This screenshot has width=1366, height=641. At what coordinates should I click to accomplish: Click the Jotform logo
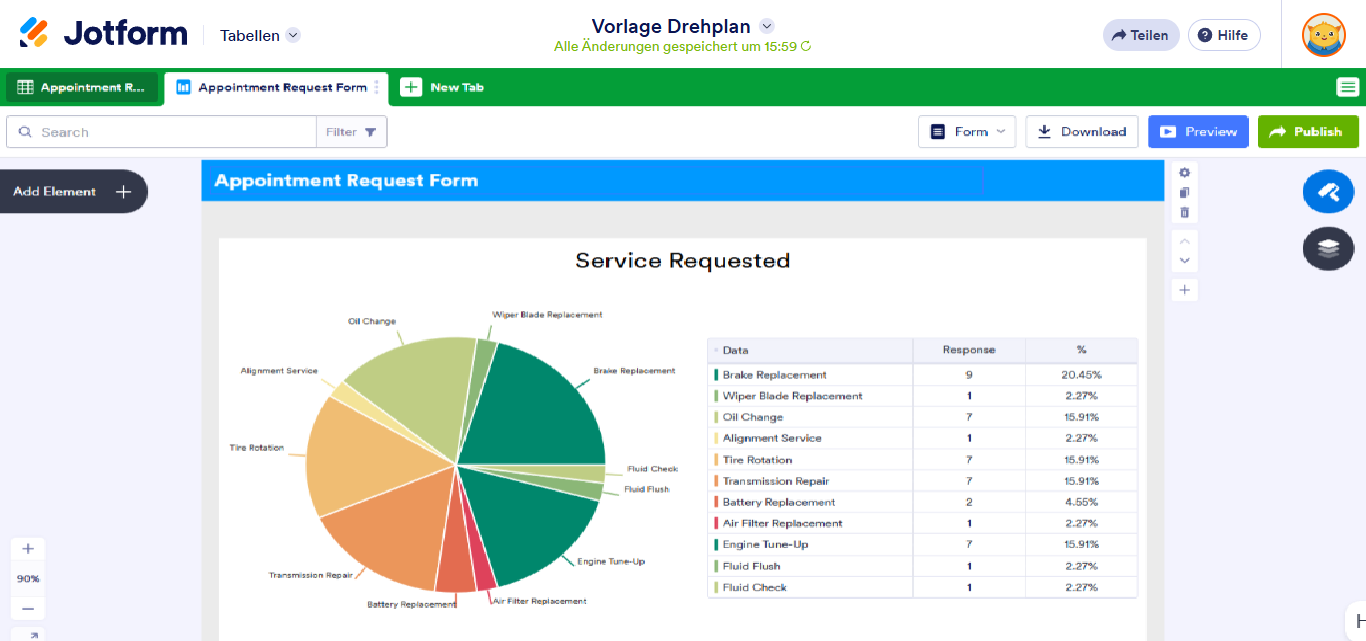[104, 34]
